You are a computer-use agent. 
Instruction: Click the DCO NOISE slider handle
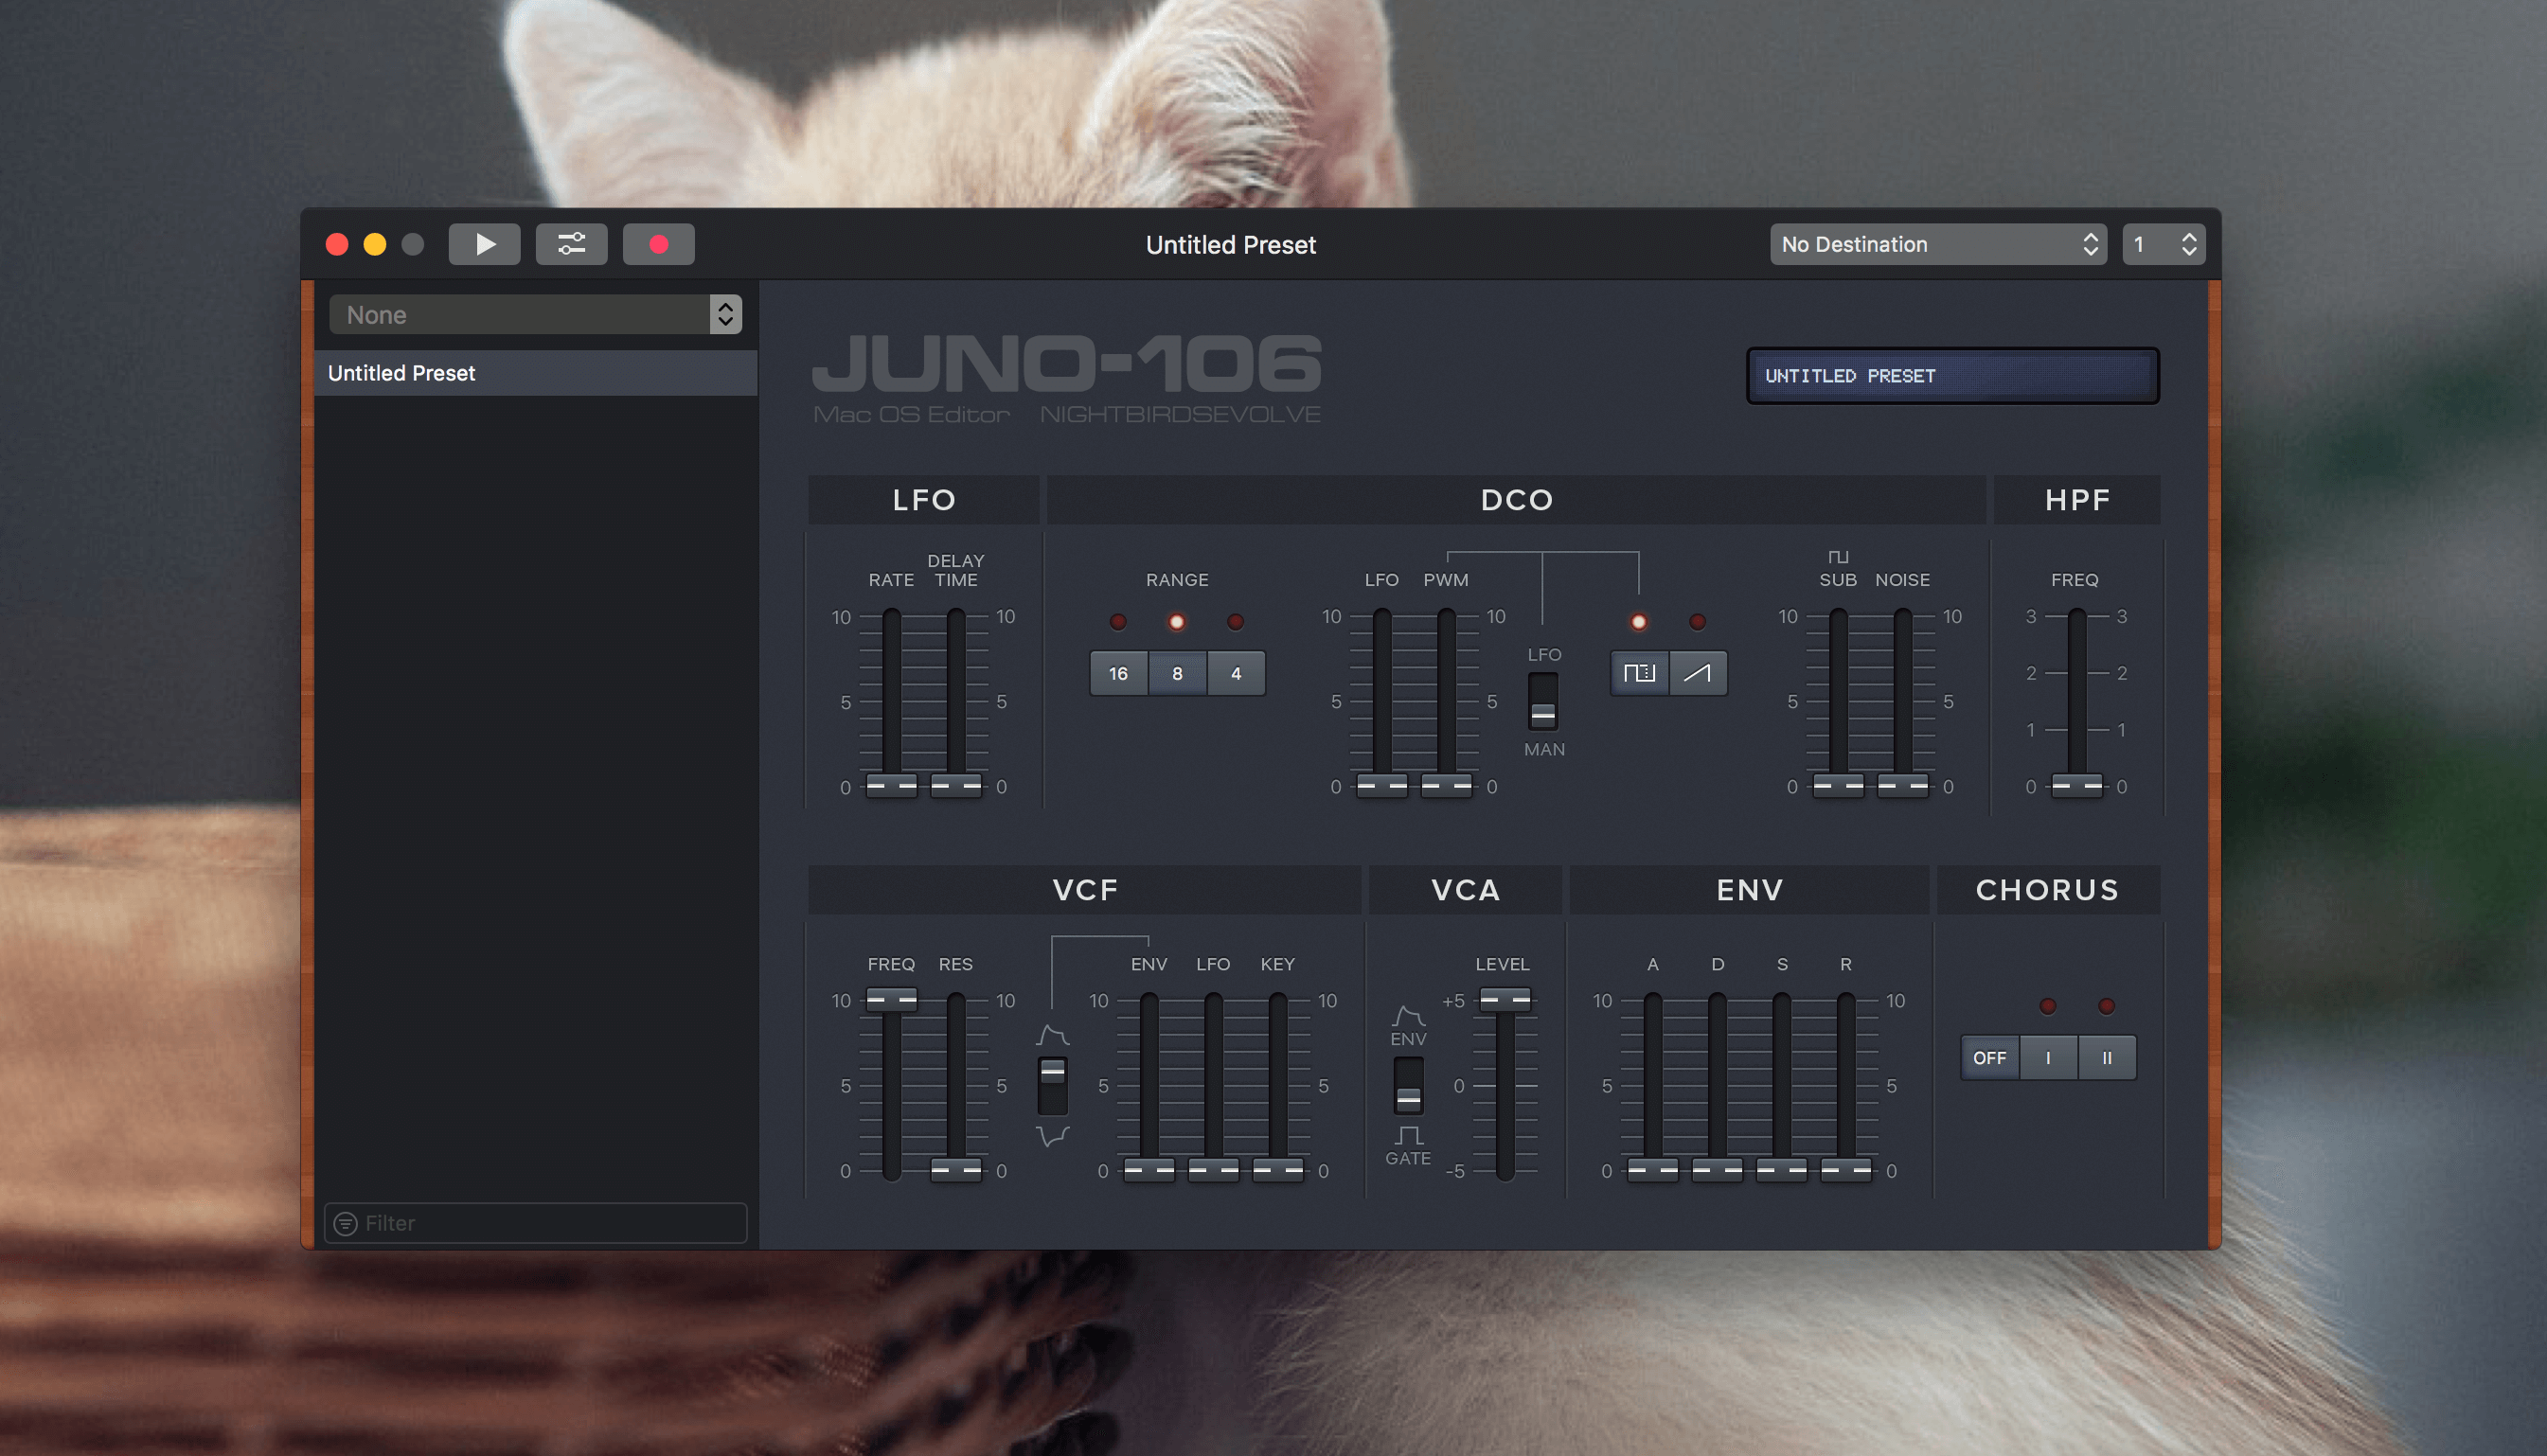[1902, 786]
